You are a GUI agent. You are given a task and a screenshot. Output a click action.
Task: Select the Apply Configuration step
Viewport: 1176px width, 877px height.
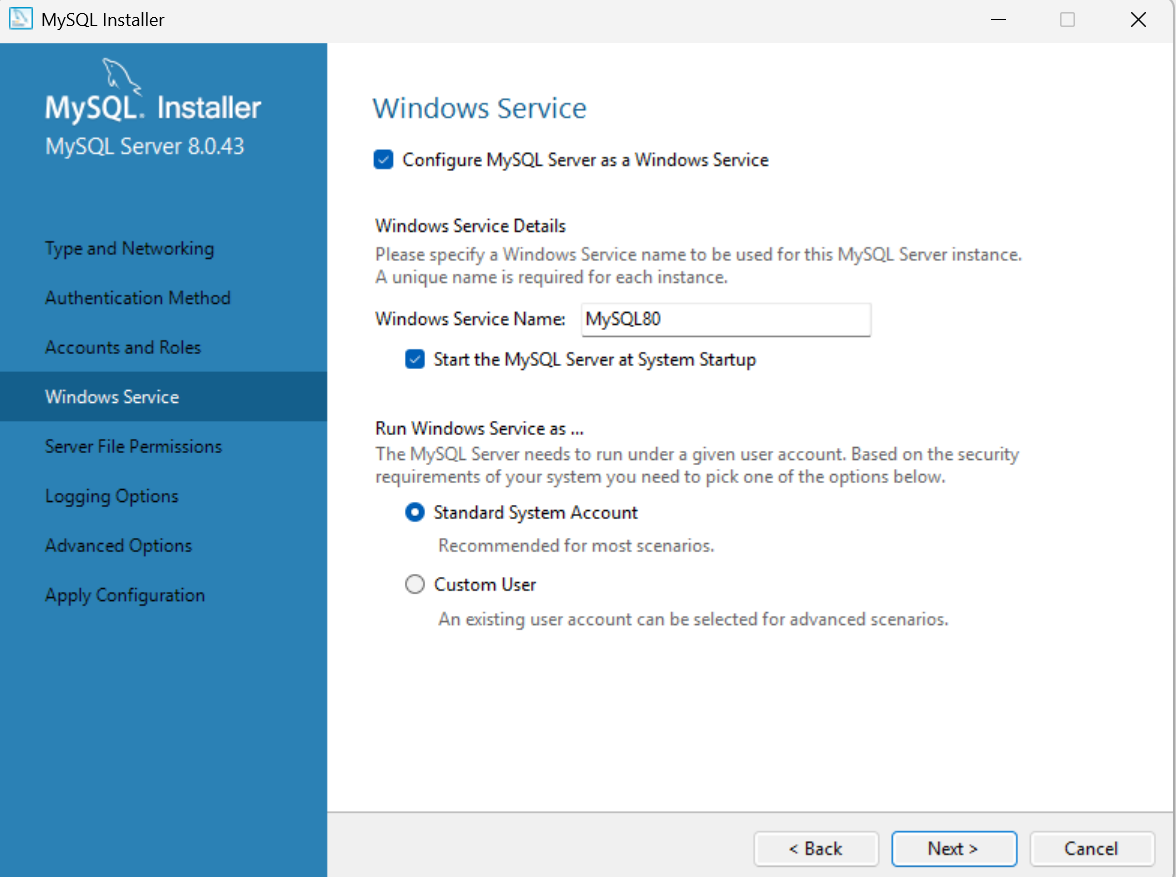click(x=124, y=595)
